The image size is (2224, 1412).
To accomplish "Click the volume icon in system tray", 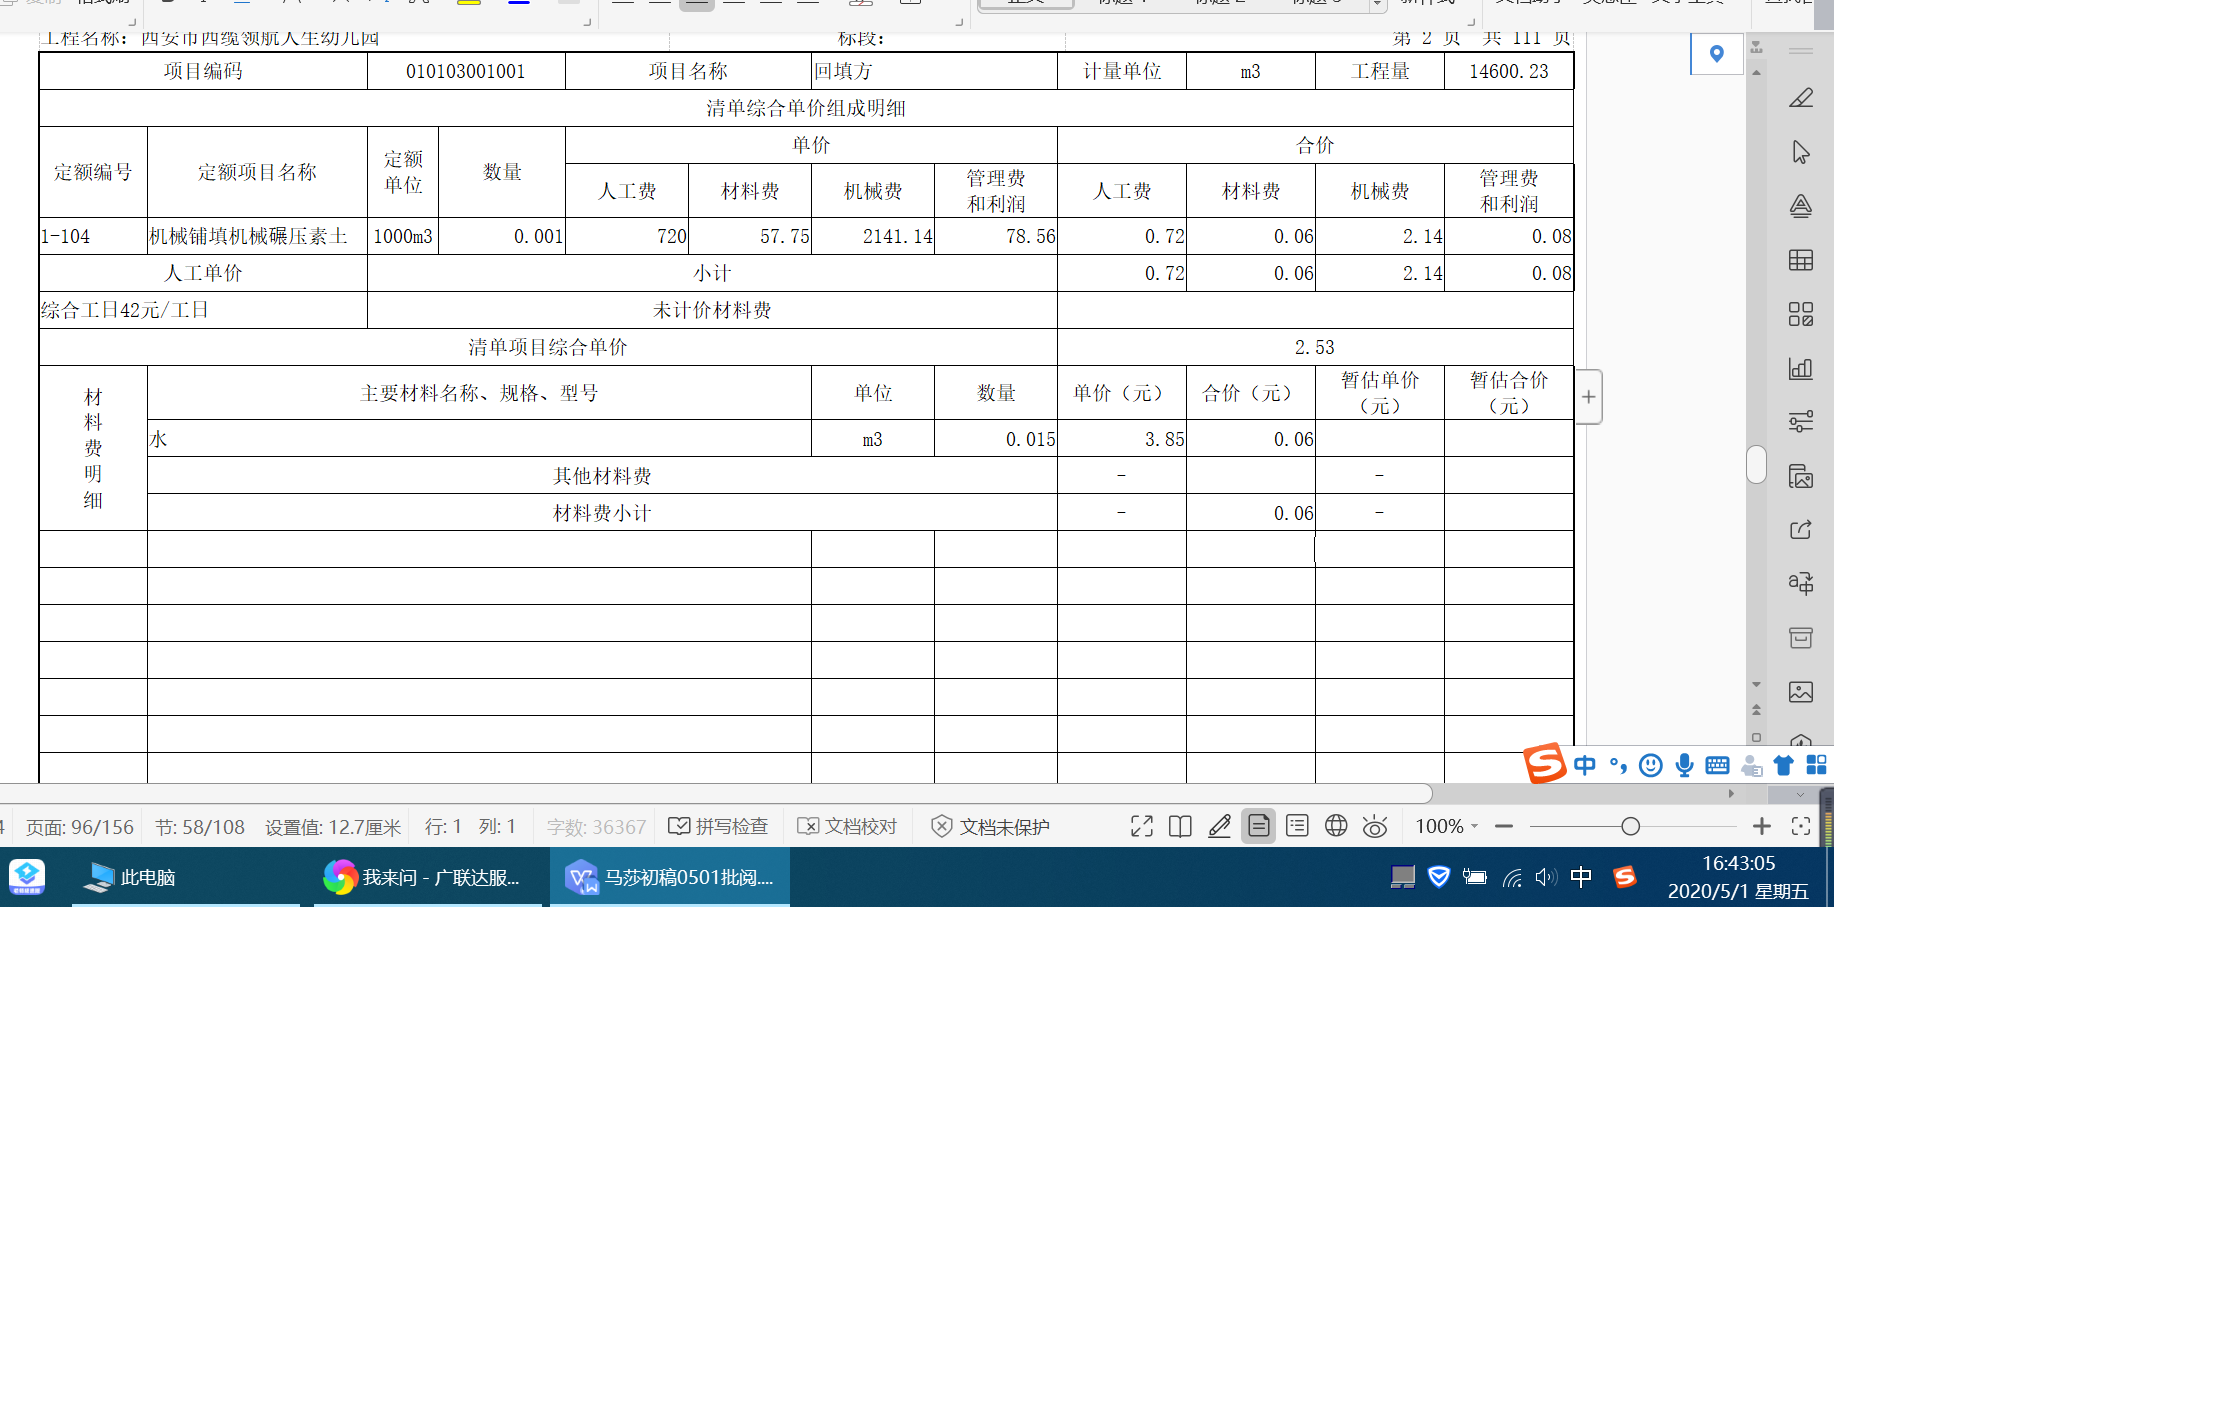I will [1545, 877].
